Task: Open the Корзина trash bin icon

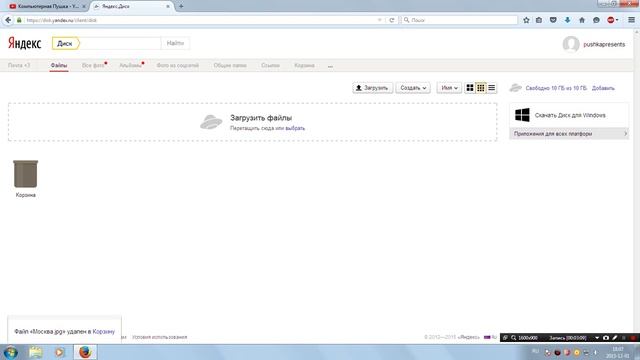Action: [x=25, y=174]
